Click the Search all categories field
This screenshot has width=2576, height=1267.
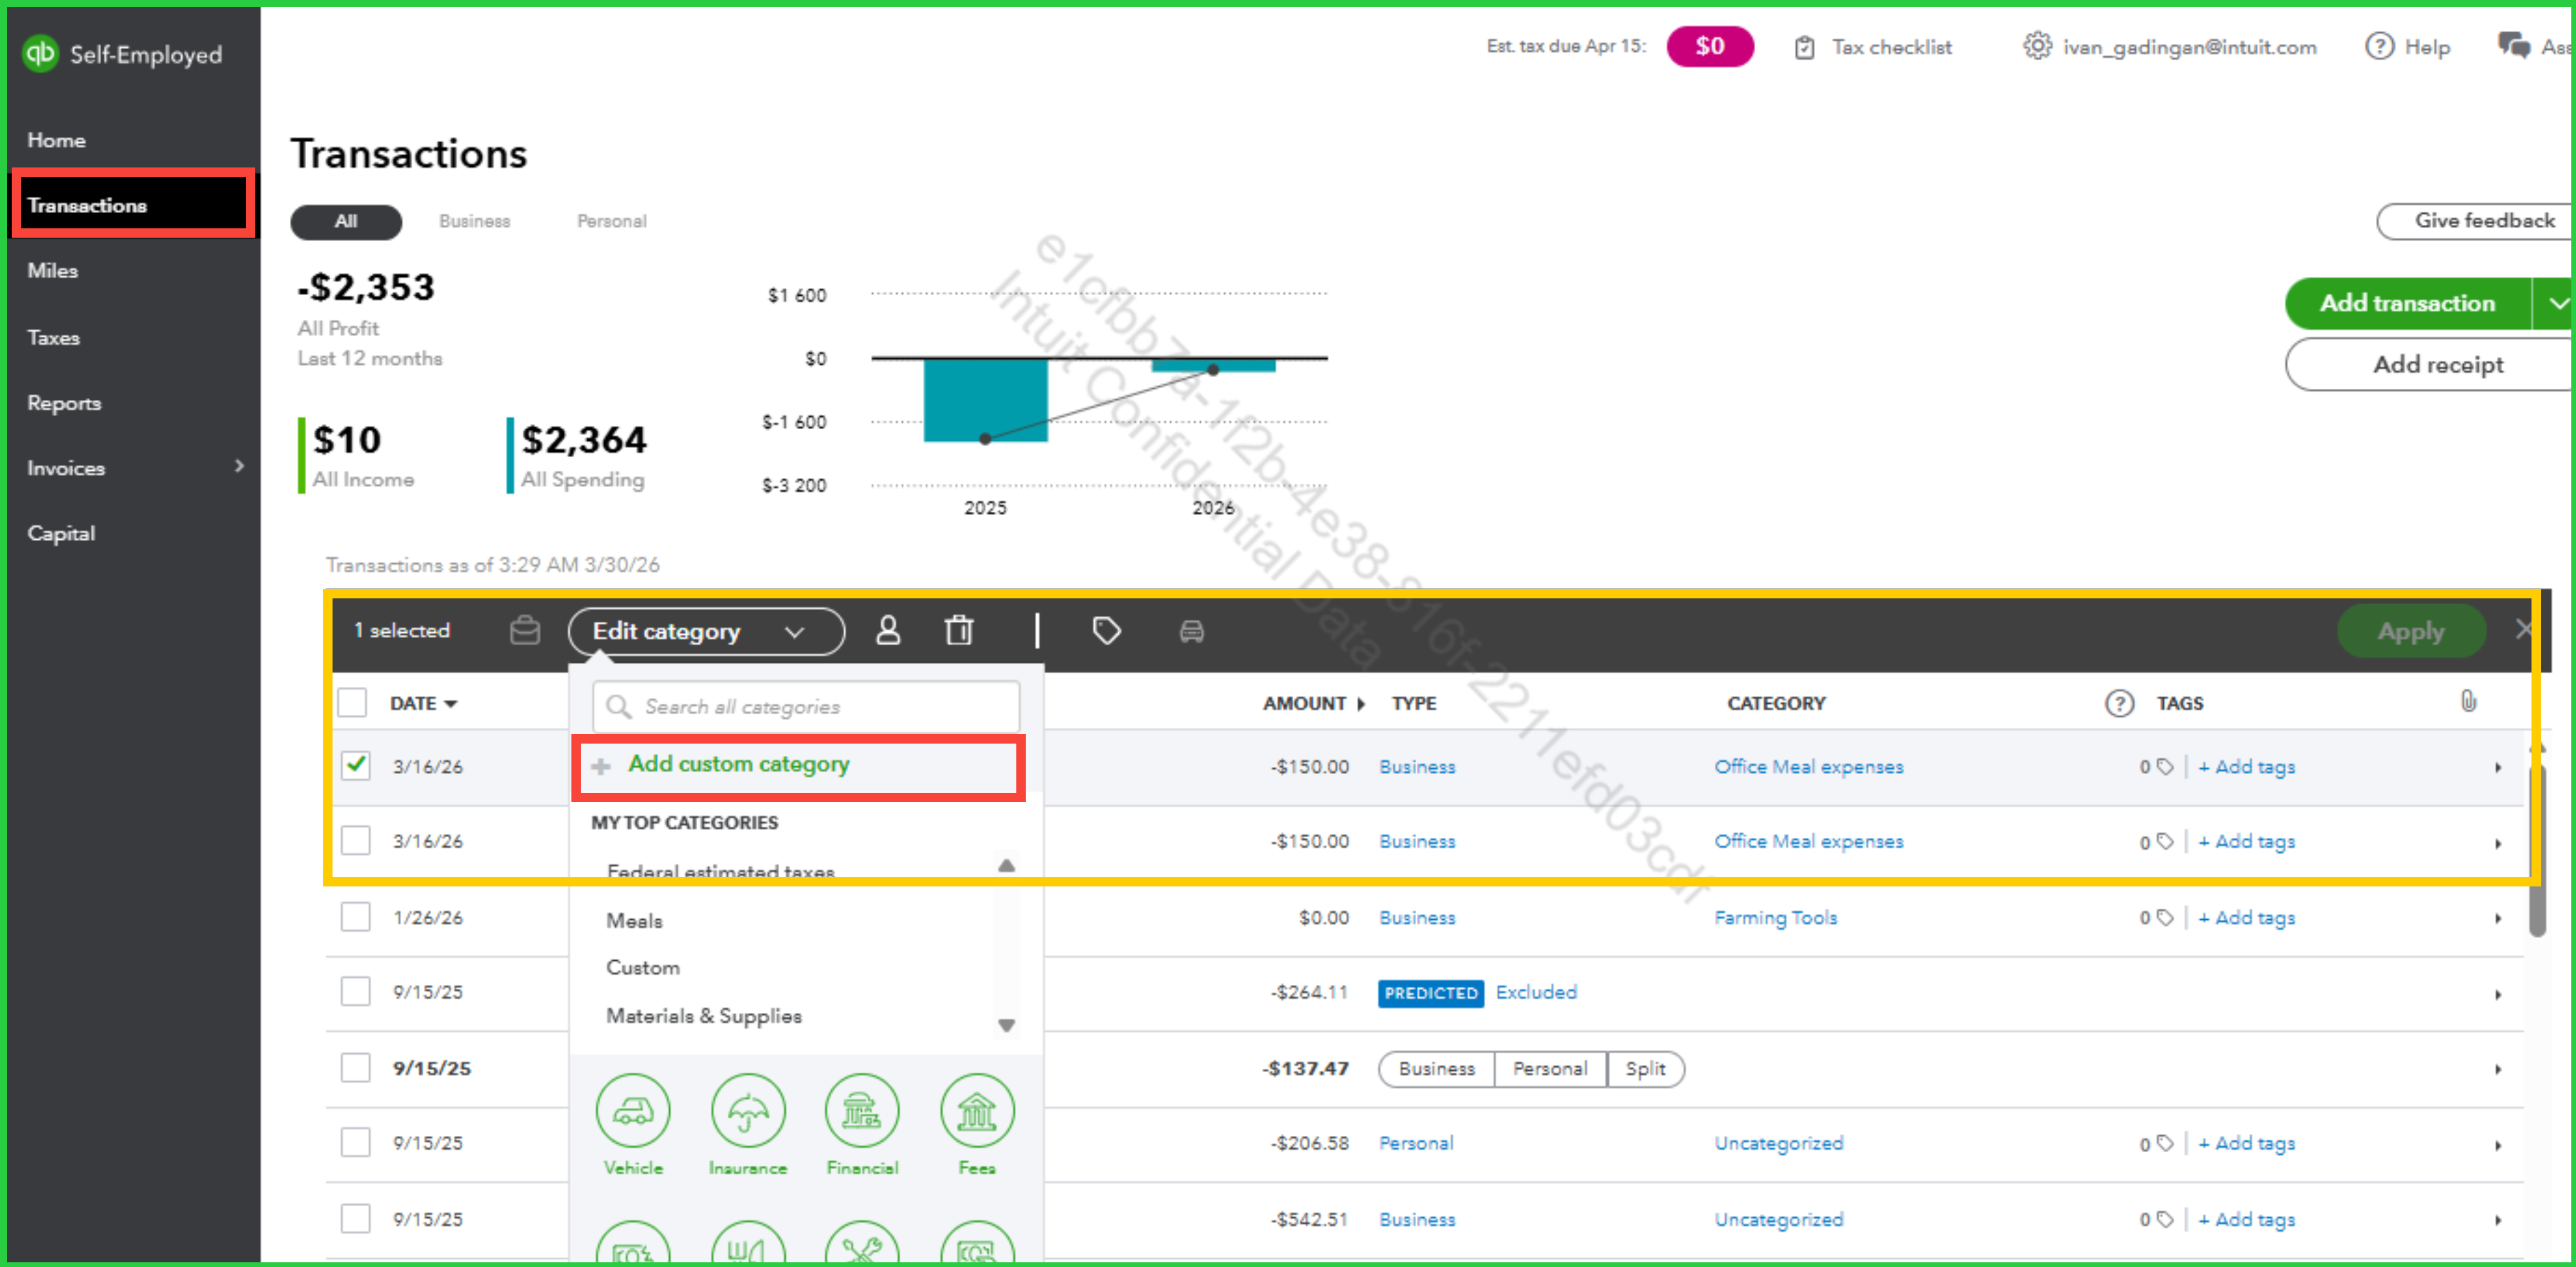pos(806,706)
